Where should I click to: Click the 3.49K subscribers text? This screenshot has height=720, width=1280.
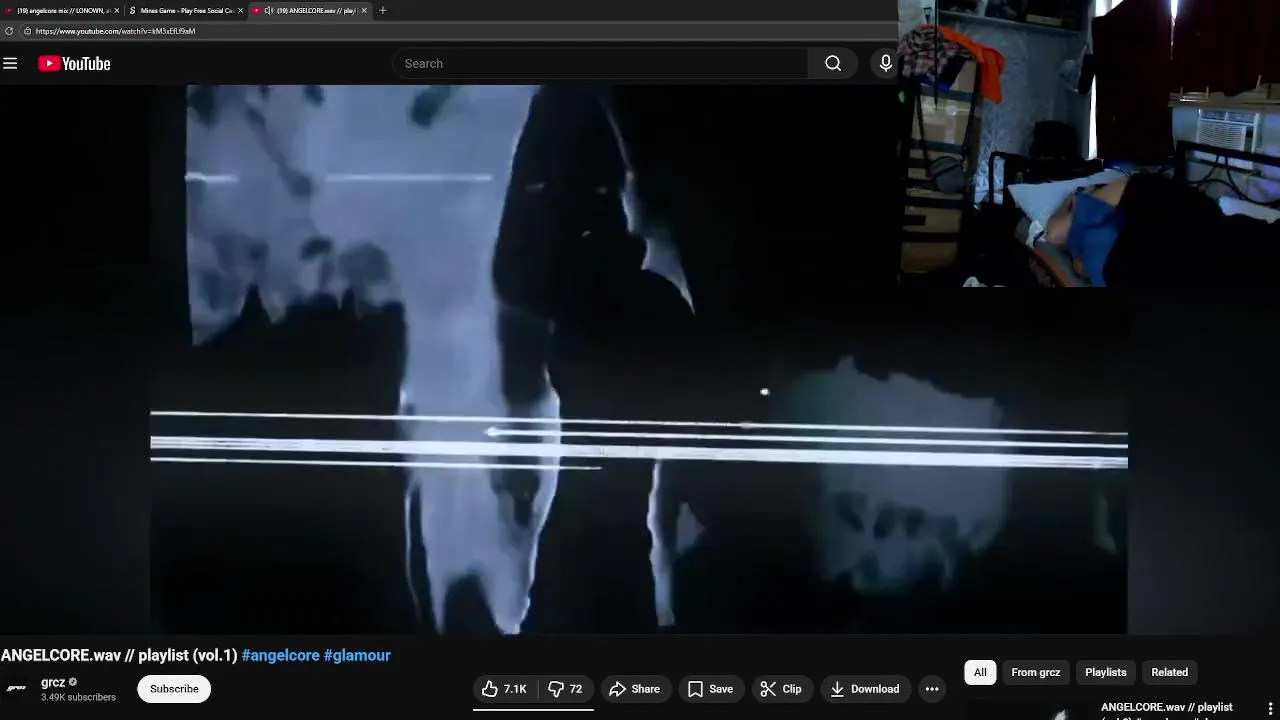point(78,697)
